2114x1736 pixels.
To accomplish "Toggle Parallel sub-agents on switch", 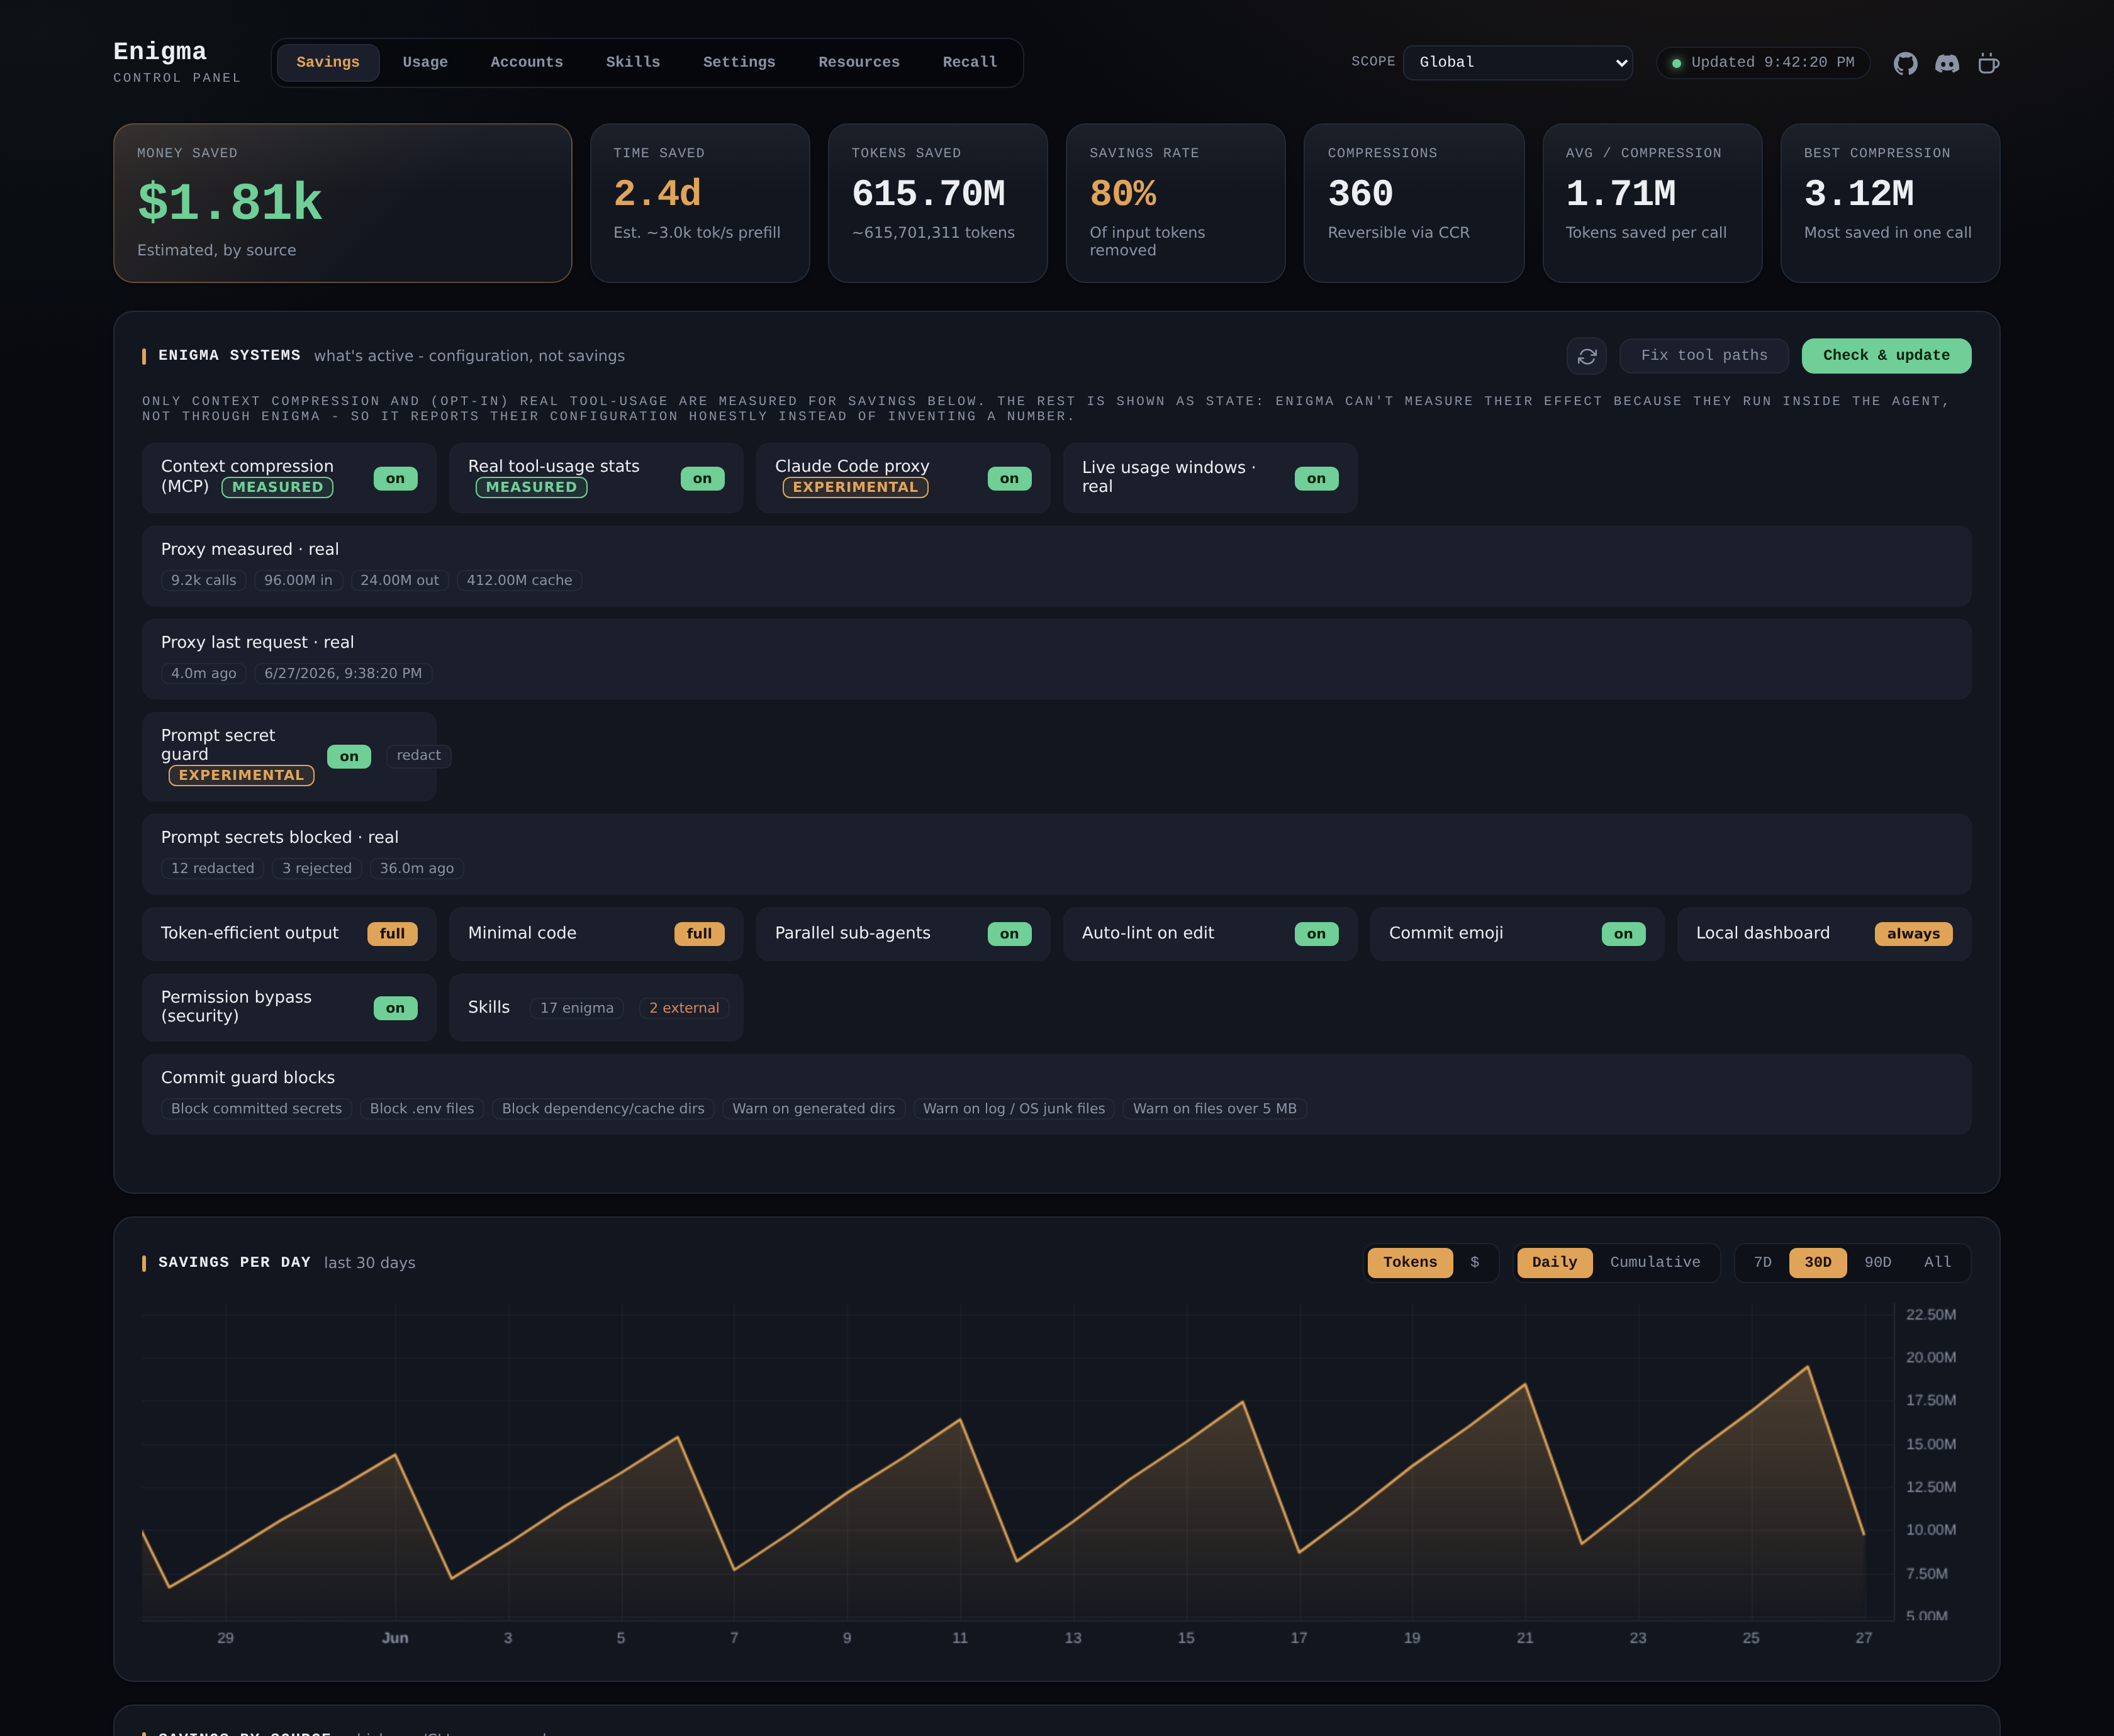I will [1009, 934].
